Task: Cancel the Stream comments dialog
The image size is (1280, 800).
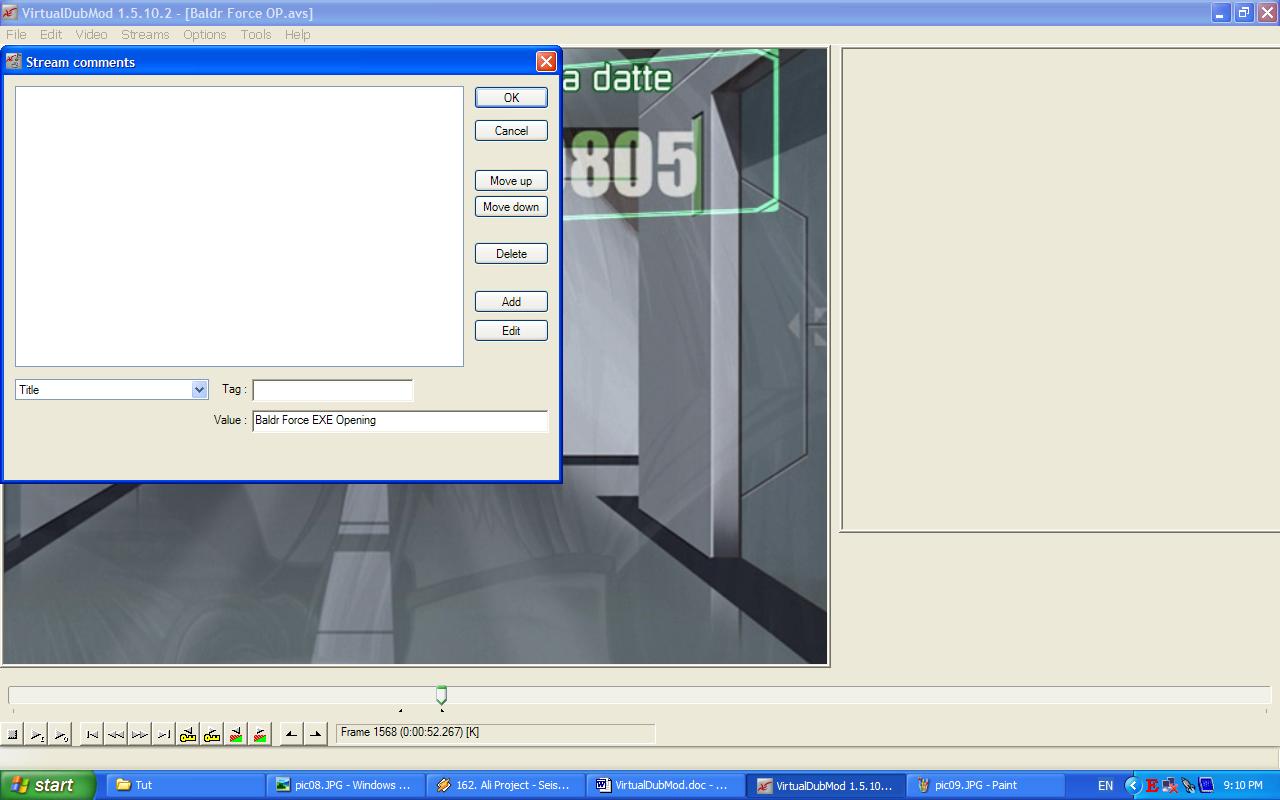Action: 511,131
